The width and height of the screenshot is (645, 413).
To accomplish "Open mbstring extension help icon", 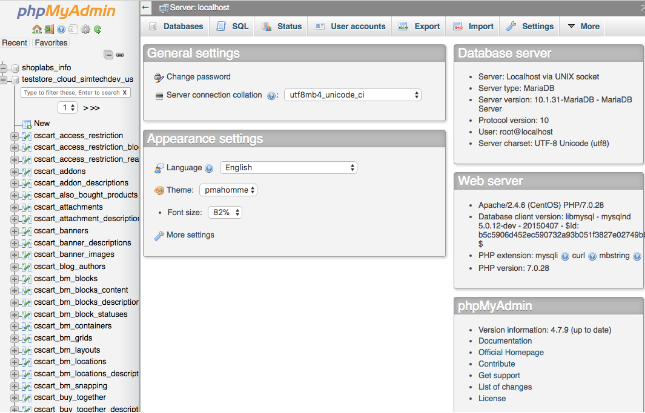I will [637, 257].
